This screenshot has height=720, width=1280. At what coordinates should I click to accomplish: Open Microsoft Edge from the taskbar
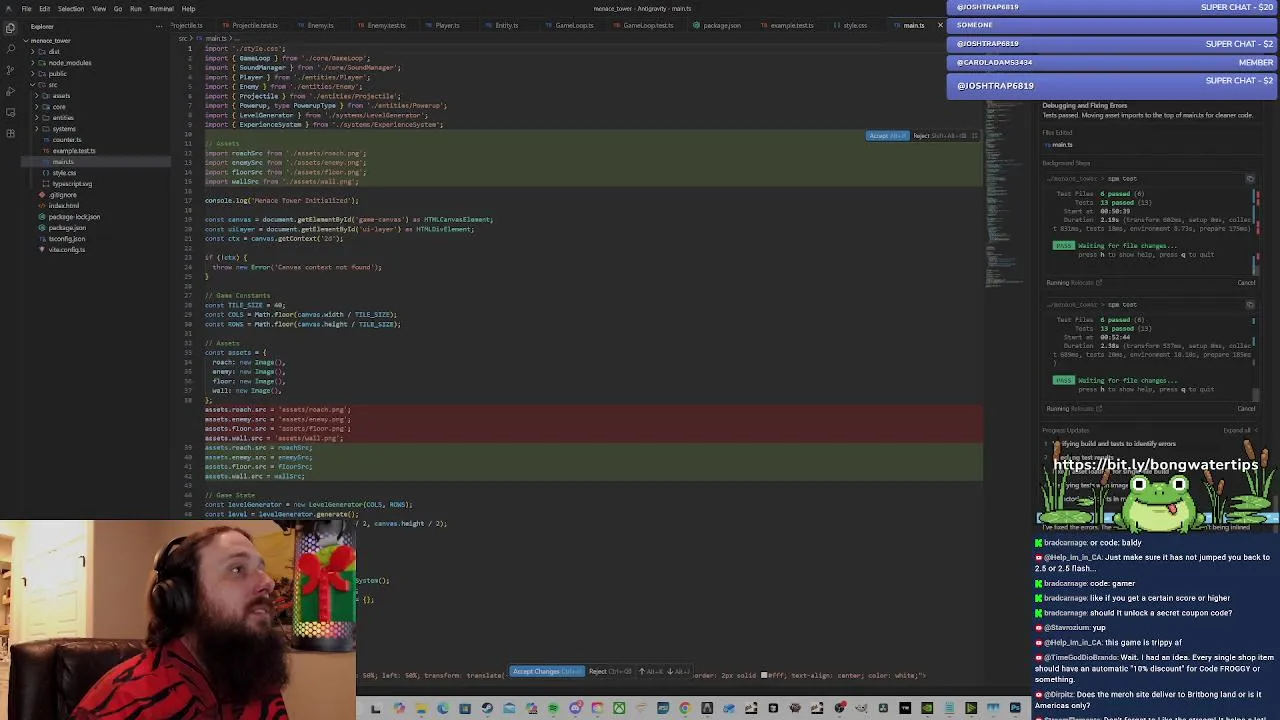click(x=442, y=709)
